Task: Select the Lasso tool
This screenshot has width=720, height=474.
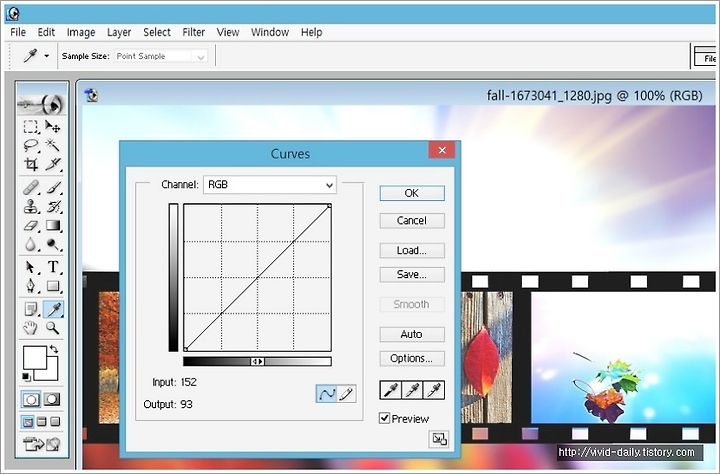Action: pyautogui.click(x=31, y=145)
